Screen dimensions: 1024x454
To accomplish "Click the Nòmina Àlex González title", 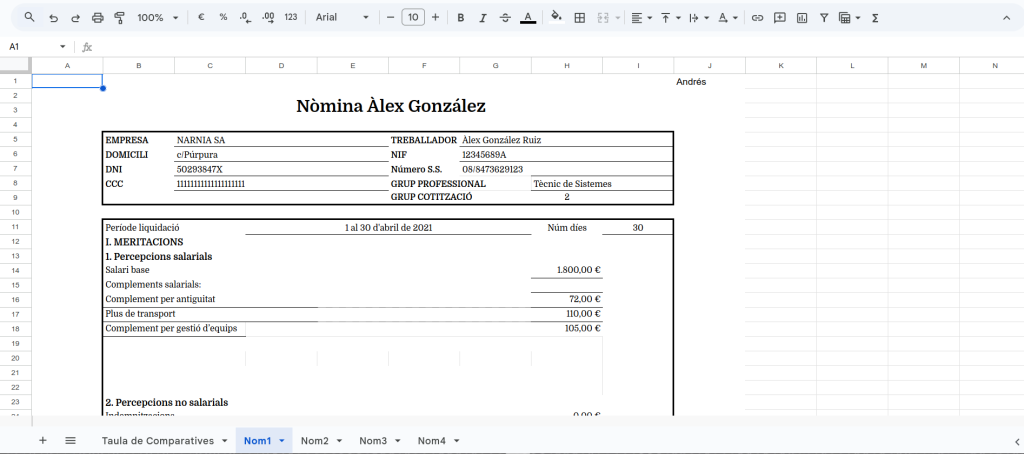I will pos(391,106).
